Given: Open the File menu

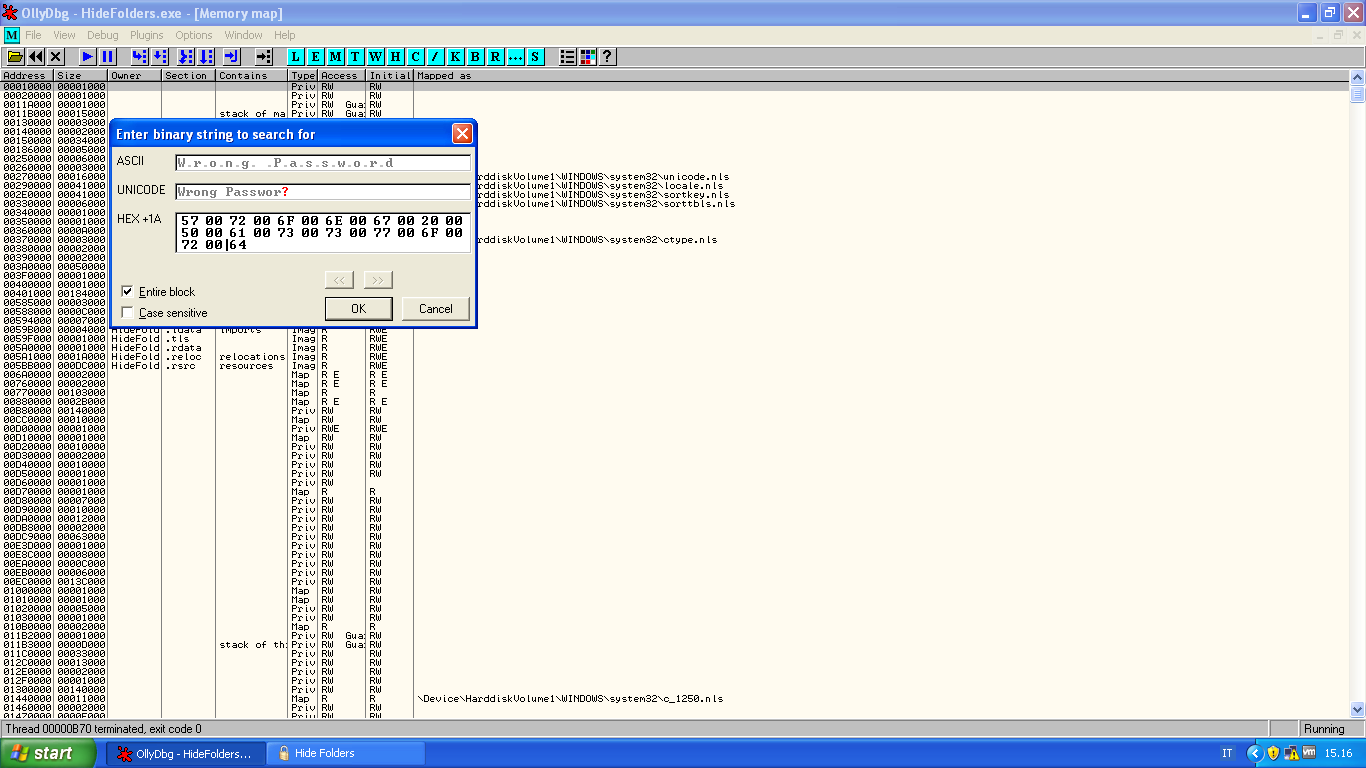Looking at the screenshot, I should click(x=33, y=35).
